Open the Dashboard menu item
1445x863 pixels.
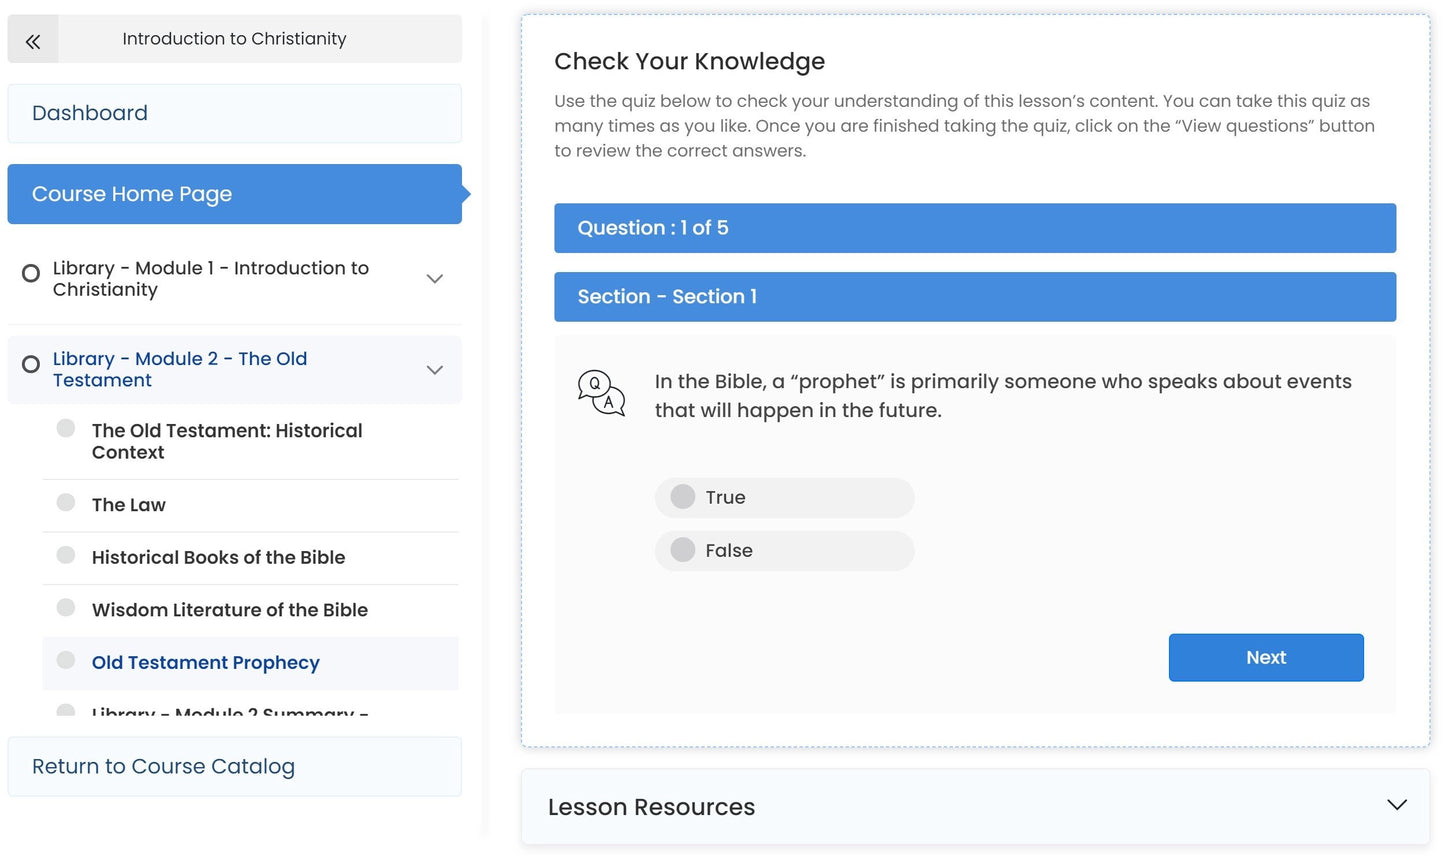tap(234, 113)
